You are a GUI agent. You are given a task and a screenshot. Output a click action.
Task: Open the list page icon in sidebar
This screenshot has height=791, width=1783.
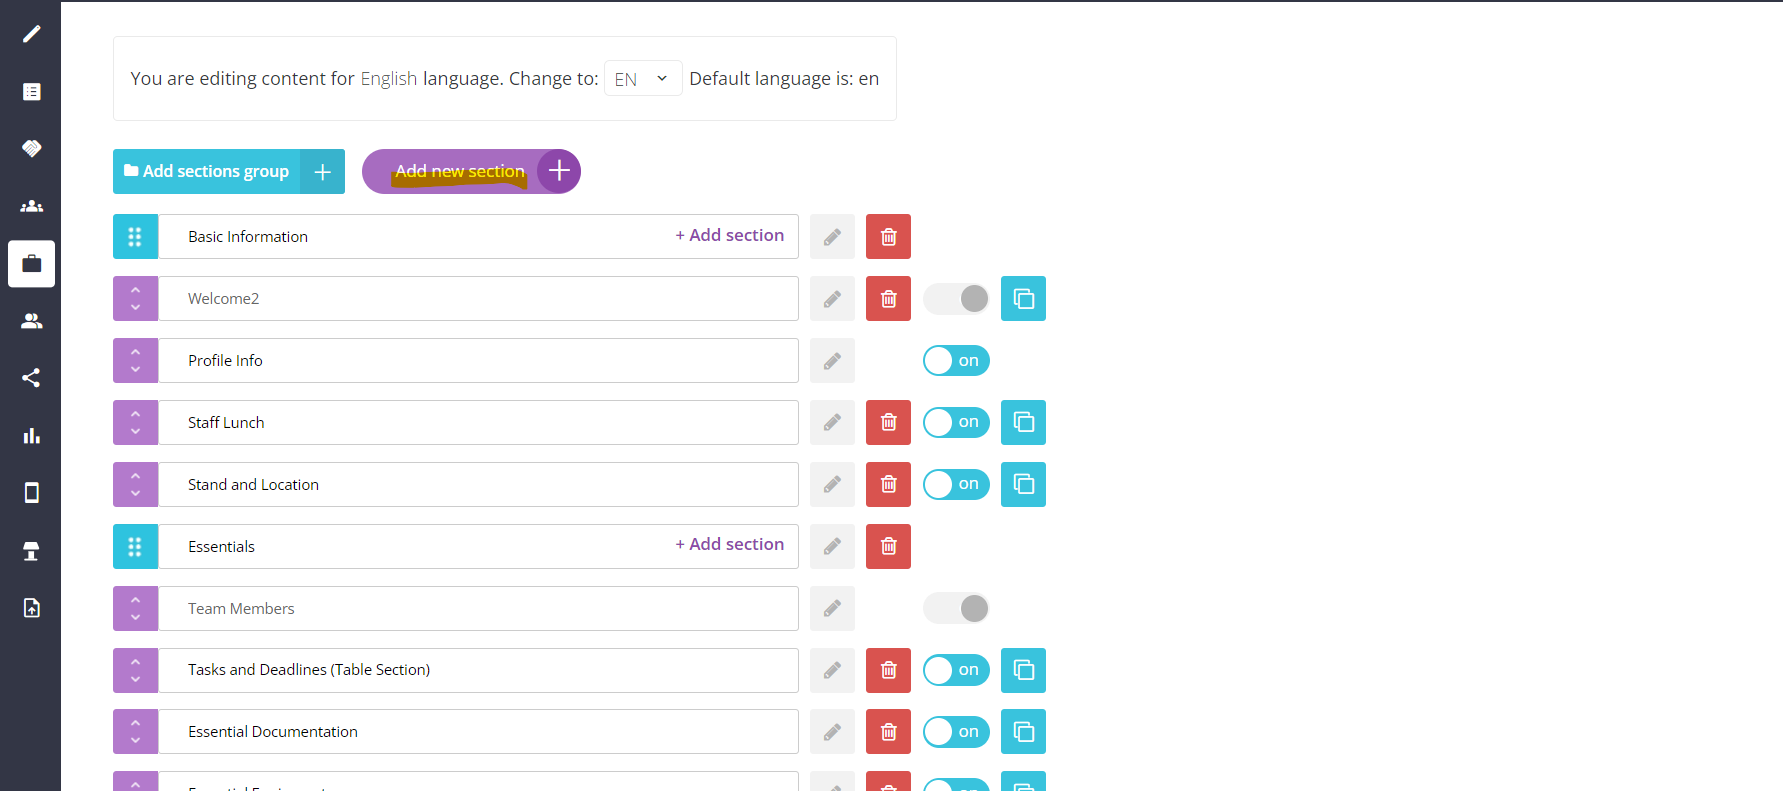[x=31, y=92]
